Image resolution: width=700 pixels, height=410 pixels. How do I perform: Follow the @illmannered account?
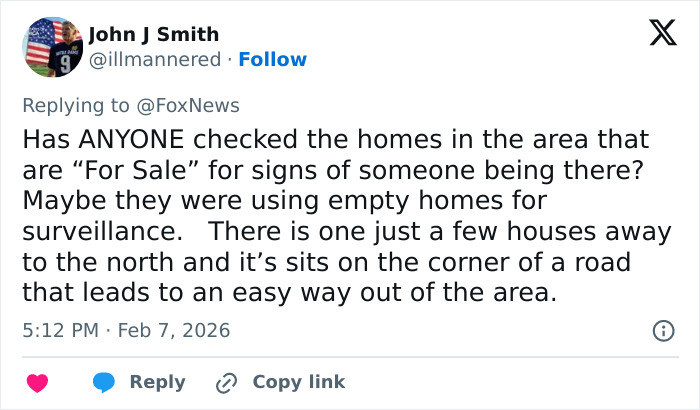272,60
